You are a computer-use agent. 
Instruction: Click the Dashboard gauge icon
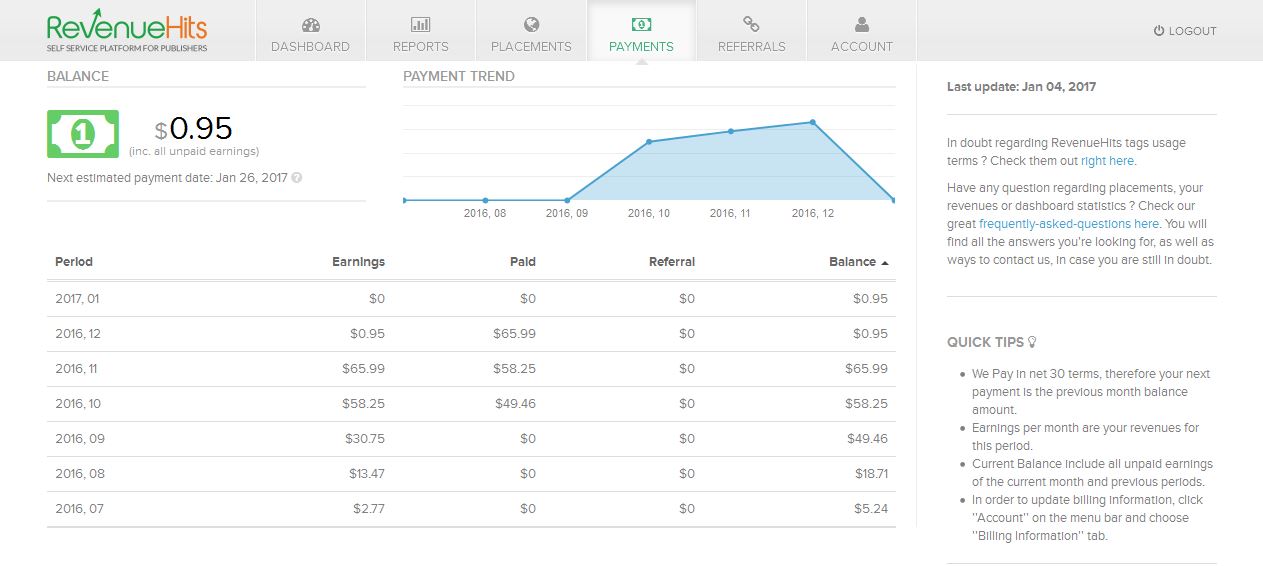point(310,25)
